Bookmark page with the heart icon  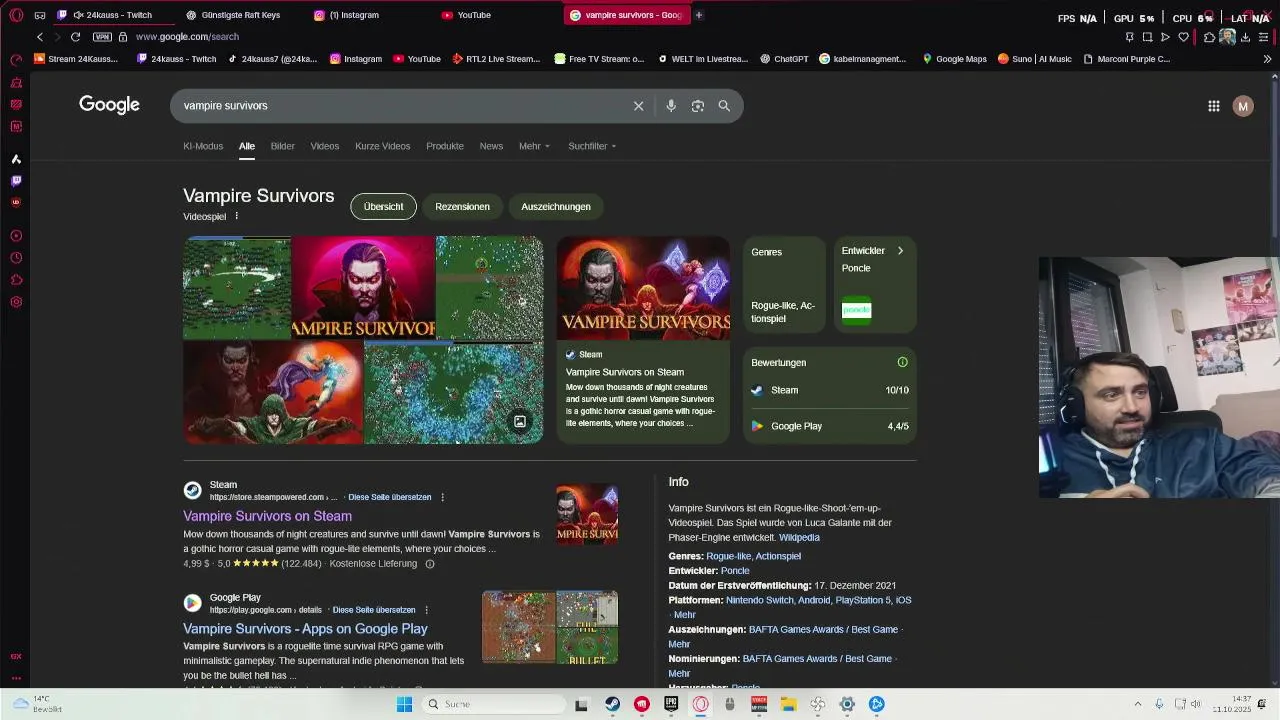pyautogui.click(x=1183, y=37)
